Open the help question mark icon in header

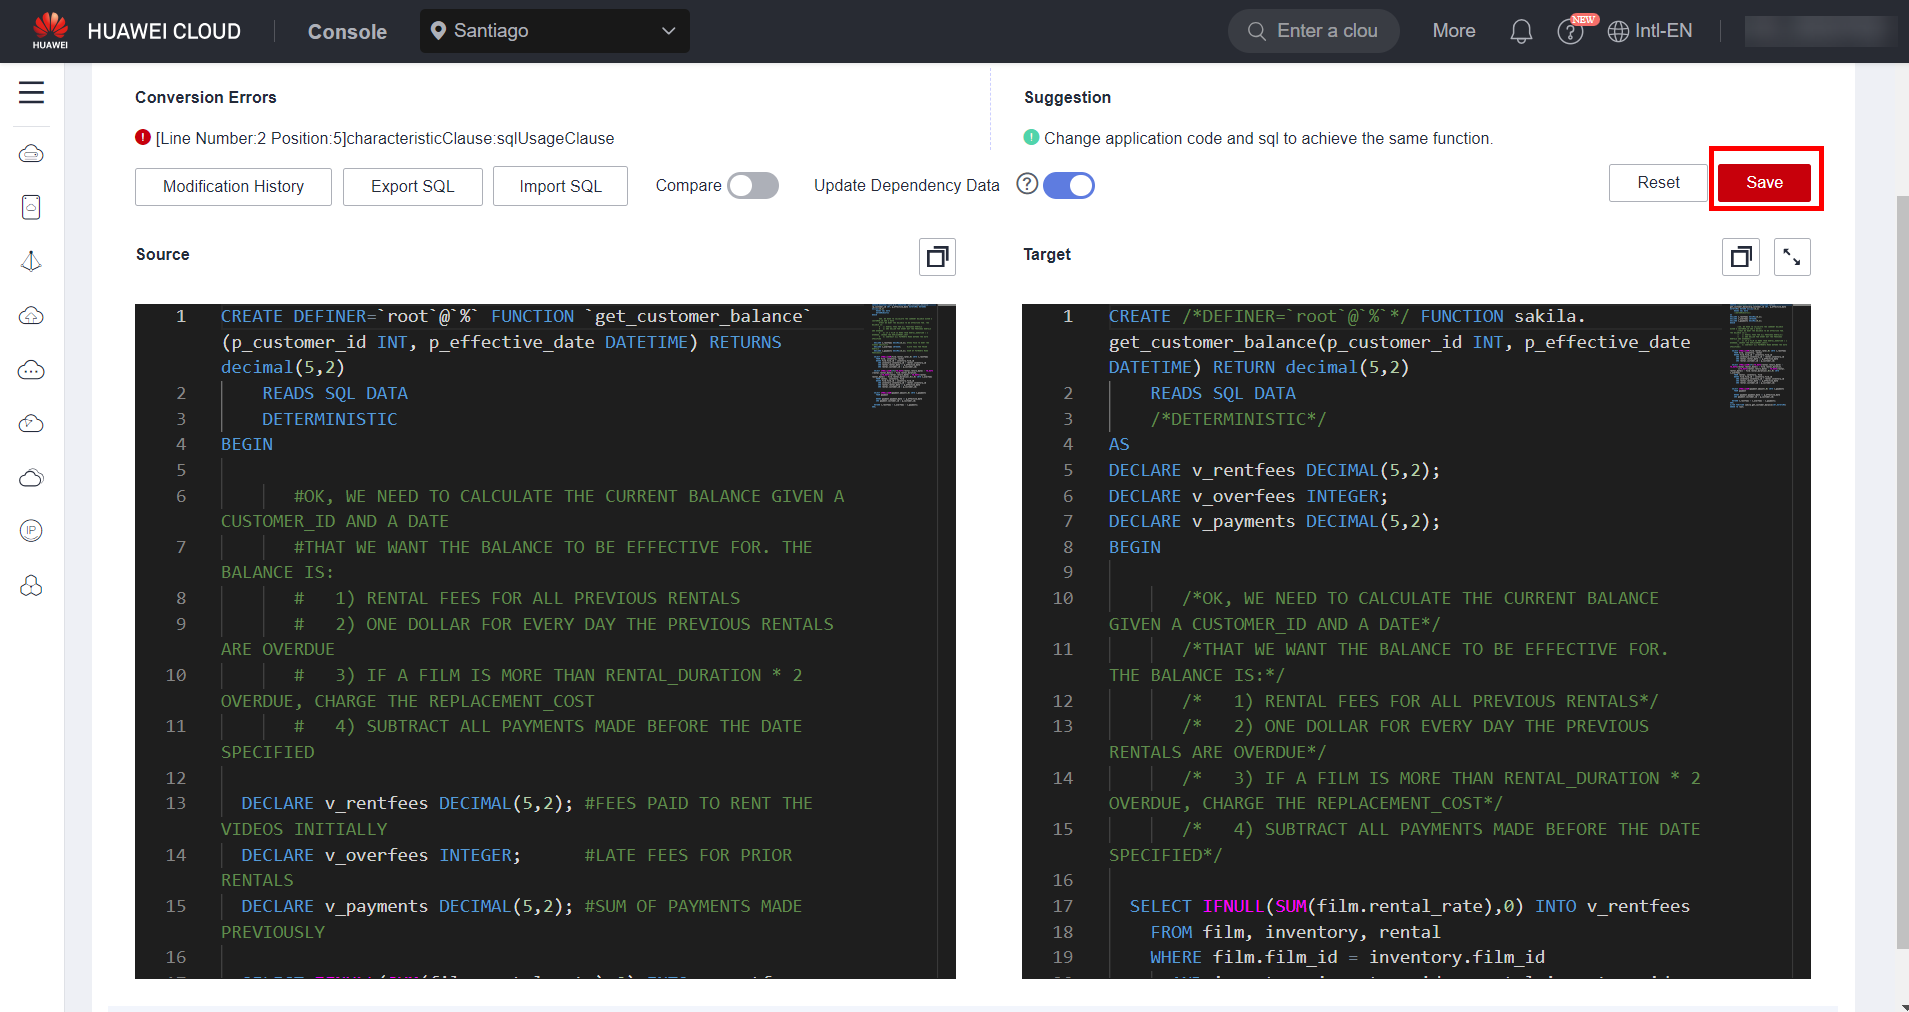pos(1570,32)
